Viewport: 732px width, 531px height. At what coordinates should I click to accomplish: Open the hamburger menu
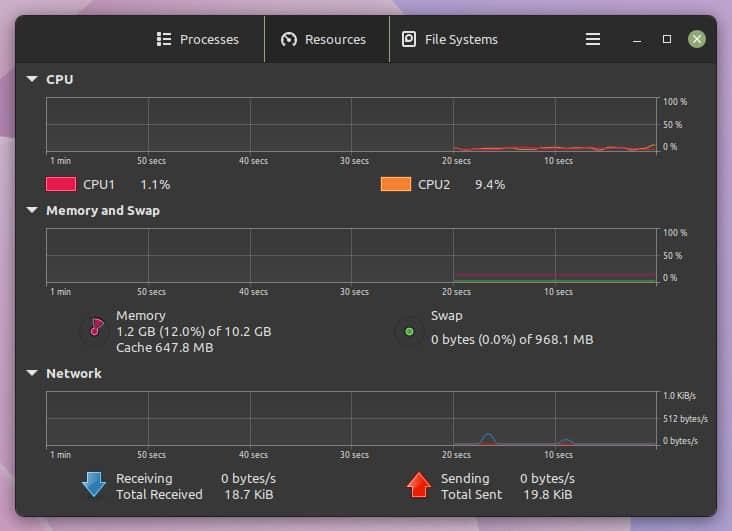[x=593, y=39]
